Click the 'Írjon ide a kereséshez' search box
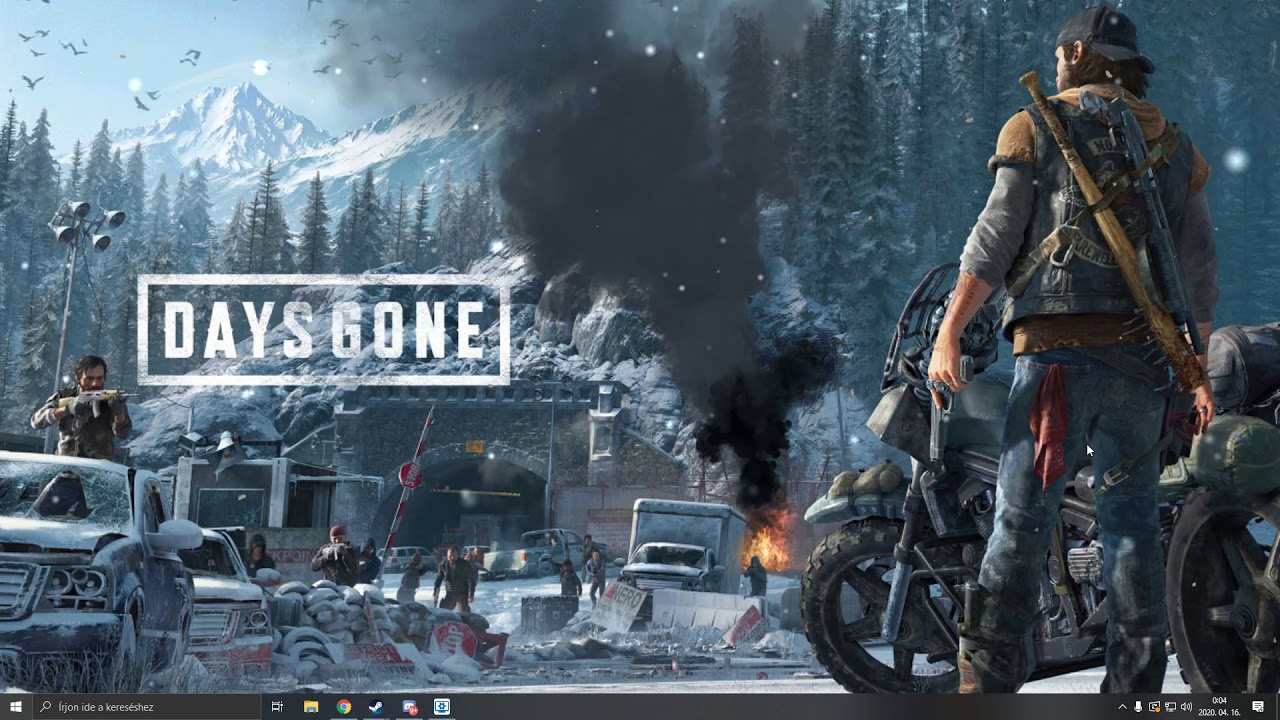The width and height of the screenshot is (1280, 720). tap(150, 707)
